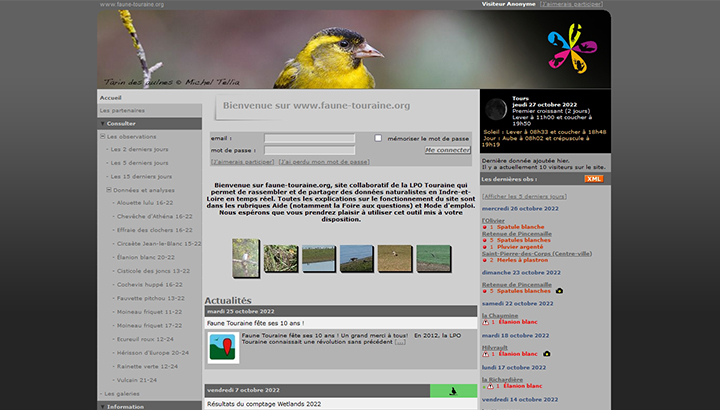Open the Milvrault location link
720x410 pixels.
pos(495,348)
